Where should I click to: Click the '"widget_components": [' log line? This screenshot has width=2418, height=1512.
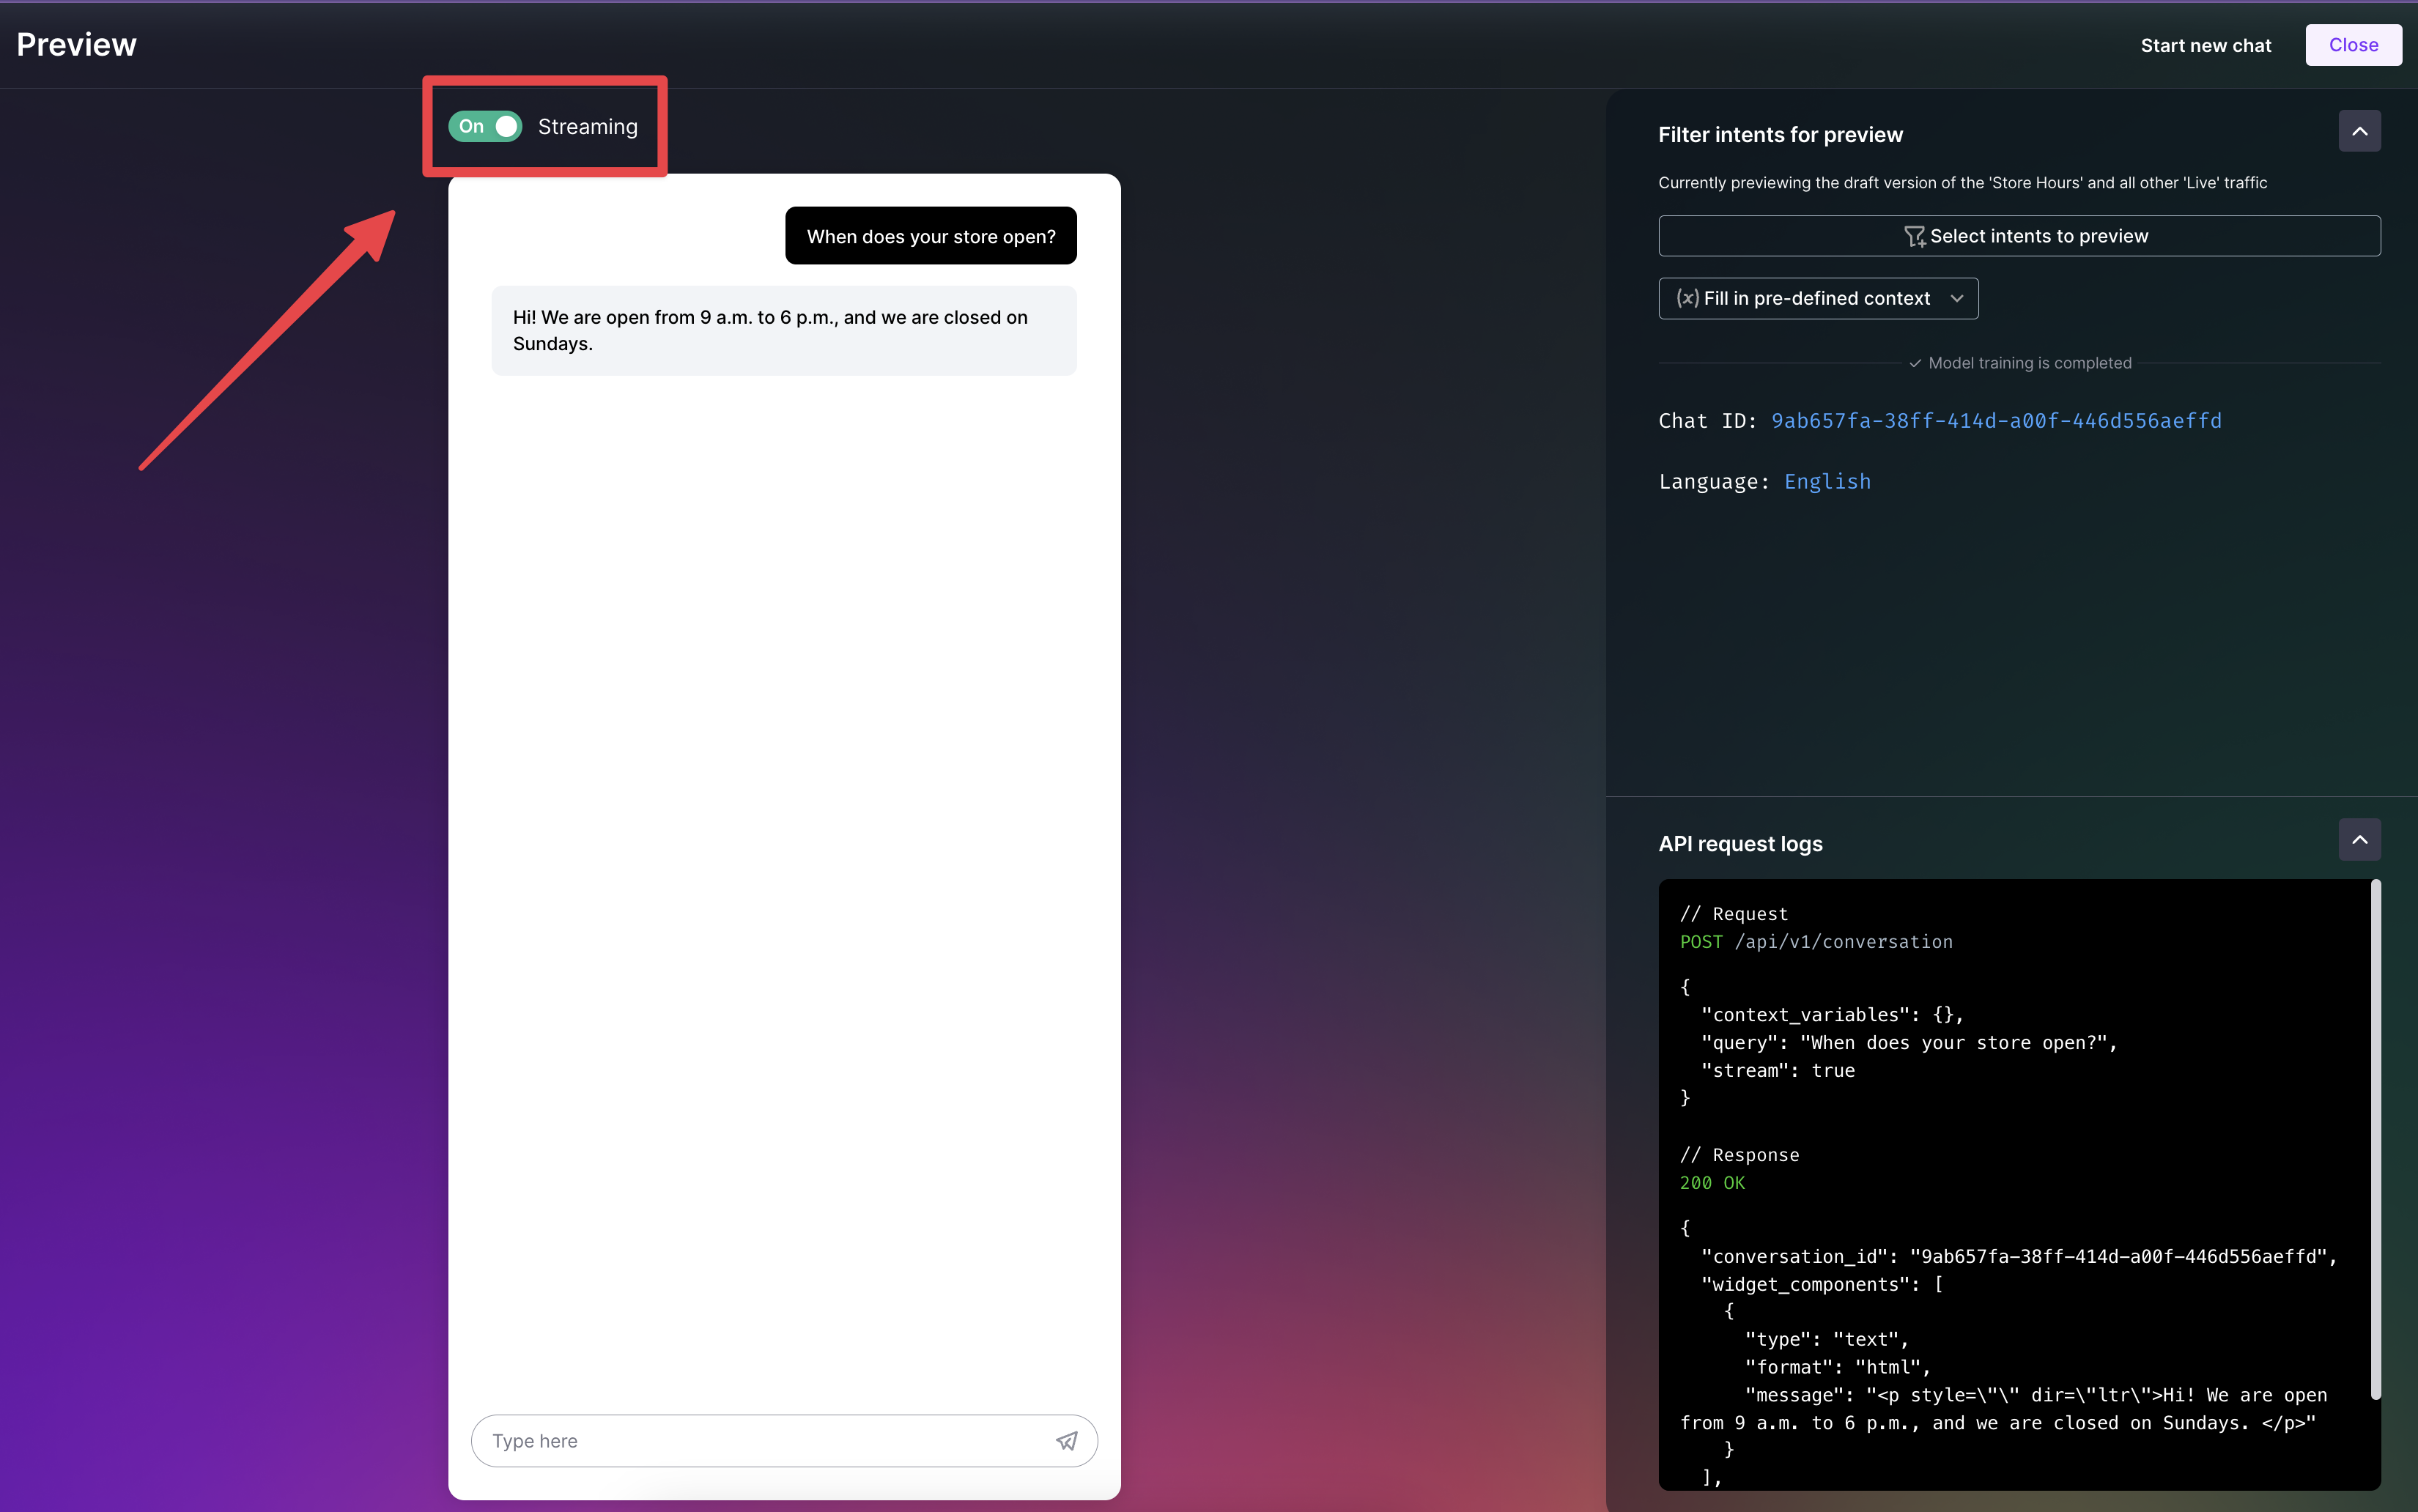click(1822, 1284)
